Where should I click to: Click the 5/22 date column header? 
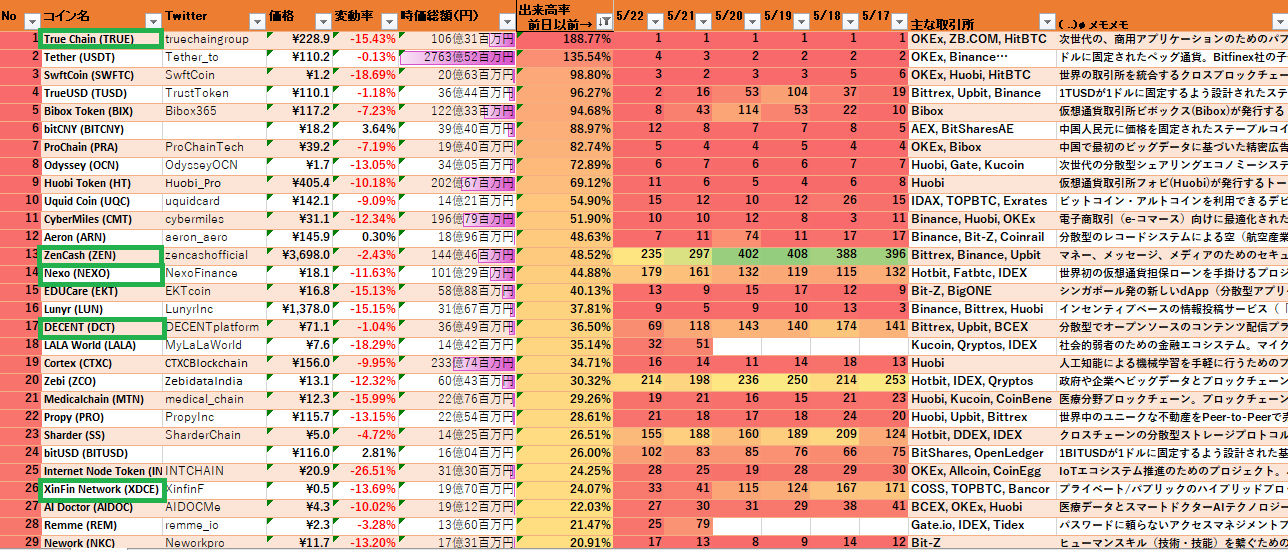(632, 17)
